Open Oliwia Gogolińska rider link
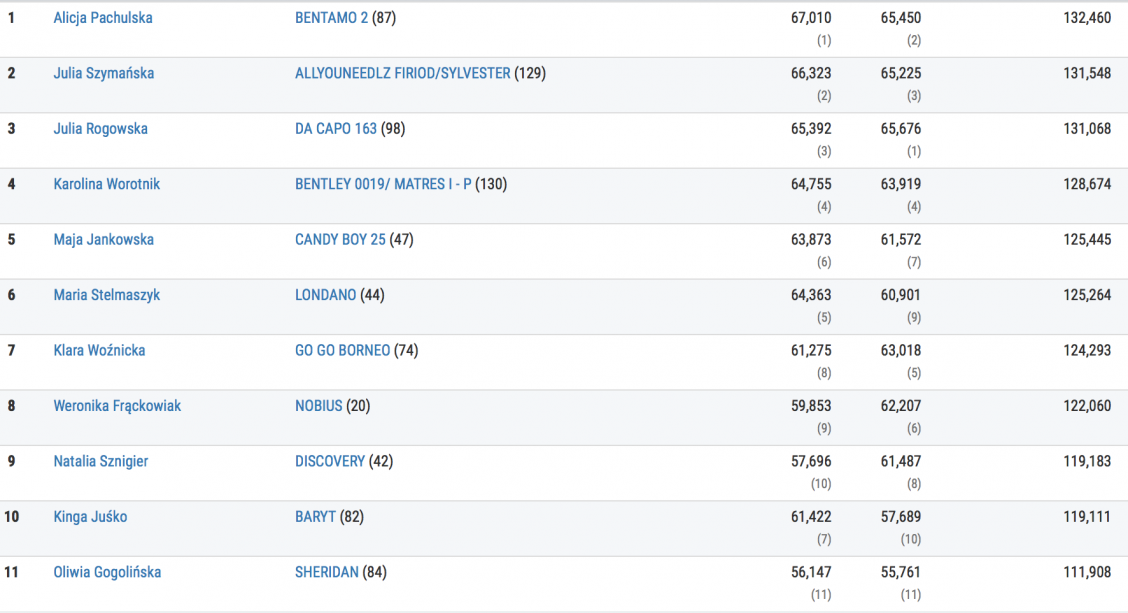The image size is (1128, 613). point(107,572)
